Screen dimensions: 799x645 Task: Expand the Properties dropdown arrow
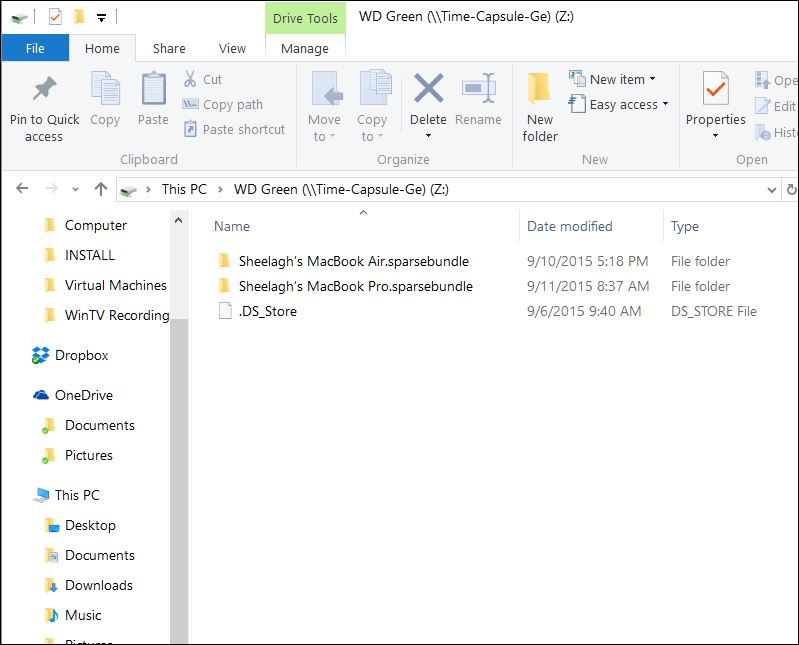(x=715, y=136)
